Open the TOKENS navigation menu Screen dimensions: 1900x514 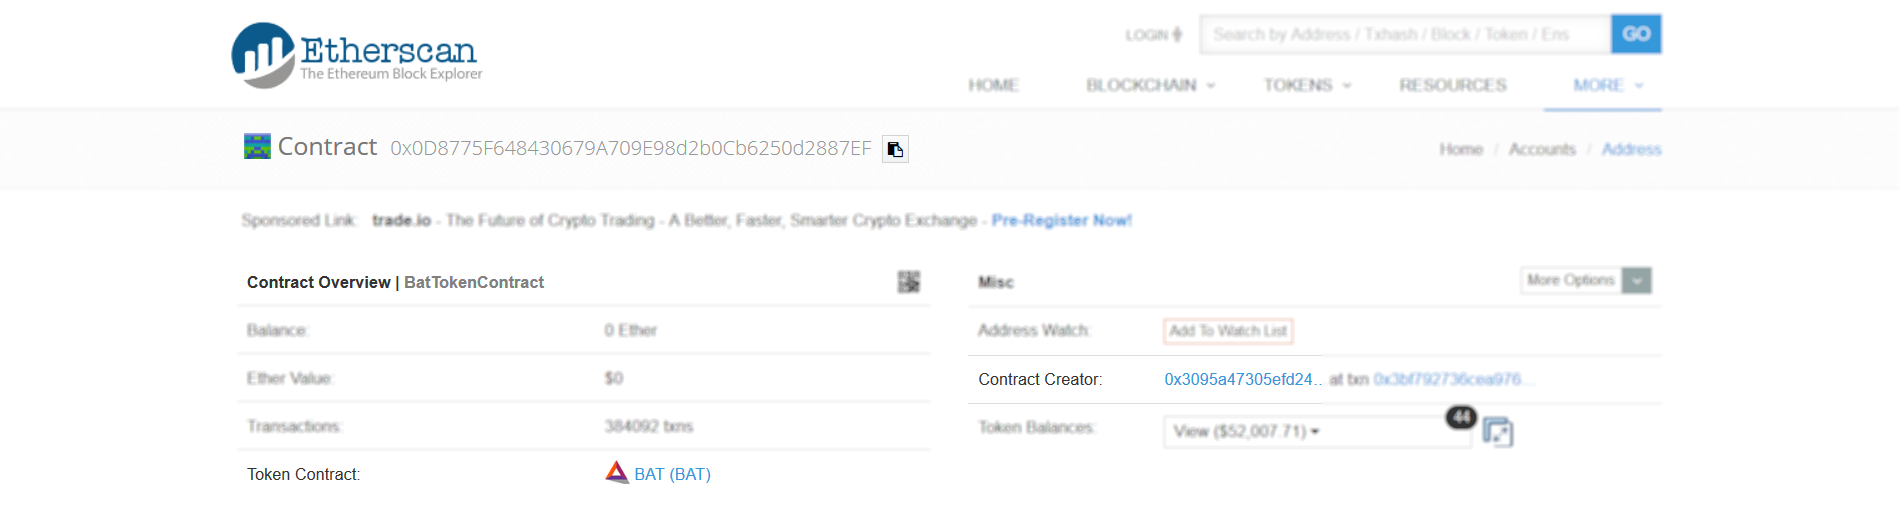tap(1306, 86)
